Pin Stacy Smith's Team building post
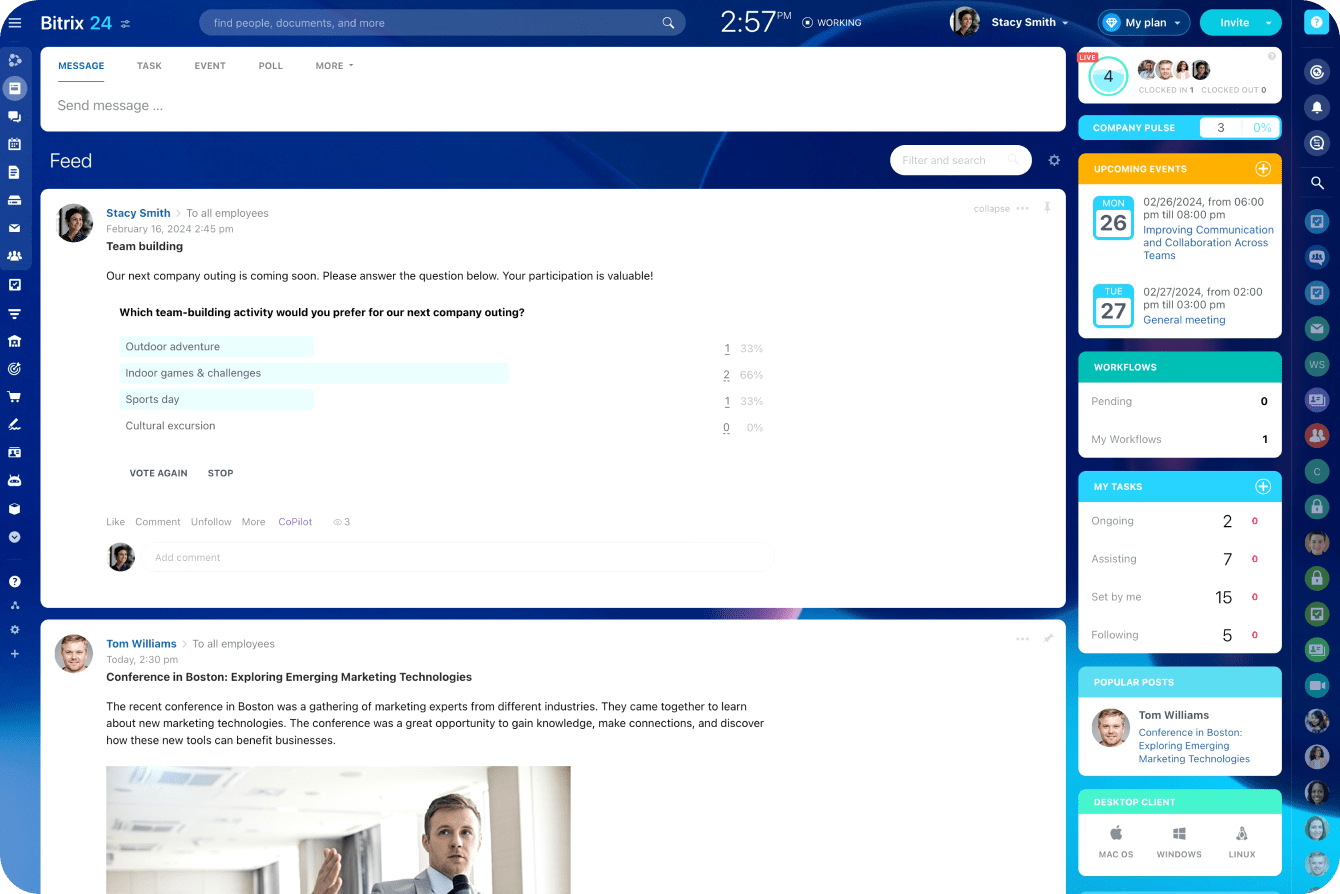The image size is (1340, 894). tap(1047, 208)
